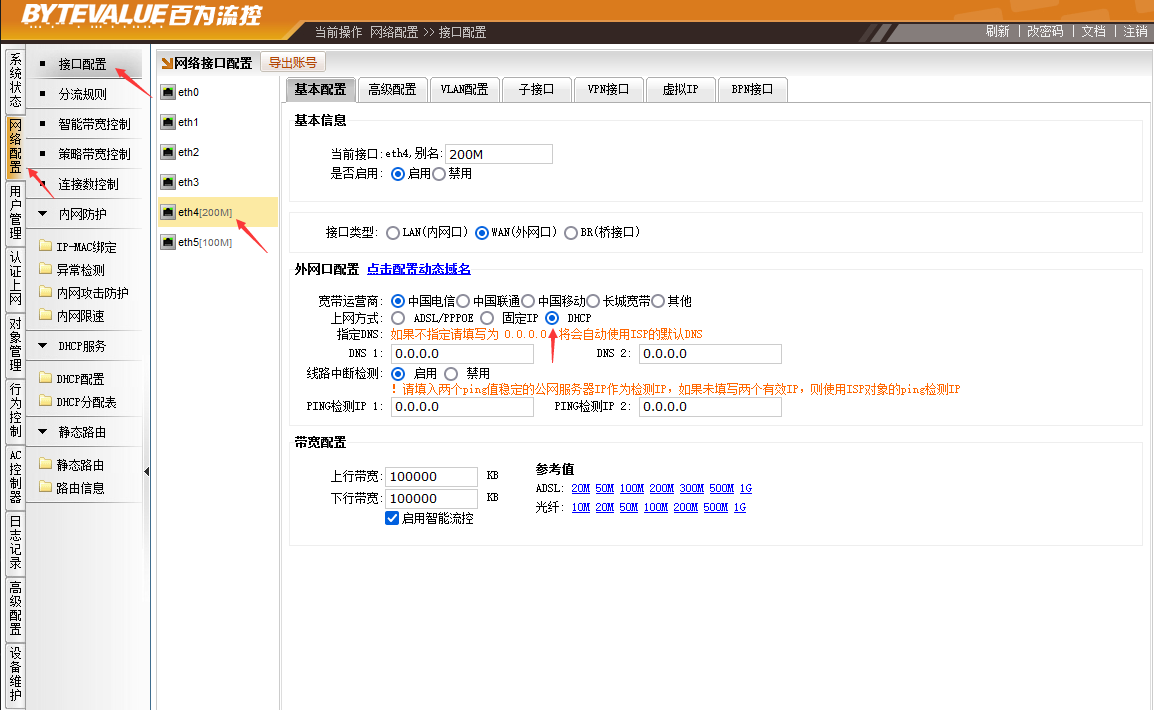Screen dimensions: 1154x710
Task: Switch to the VLAN配置 tab
Action: click(x=464, y=89)
